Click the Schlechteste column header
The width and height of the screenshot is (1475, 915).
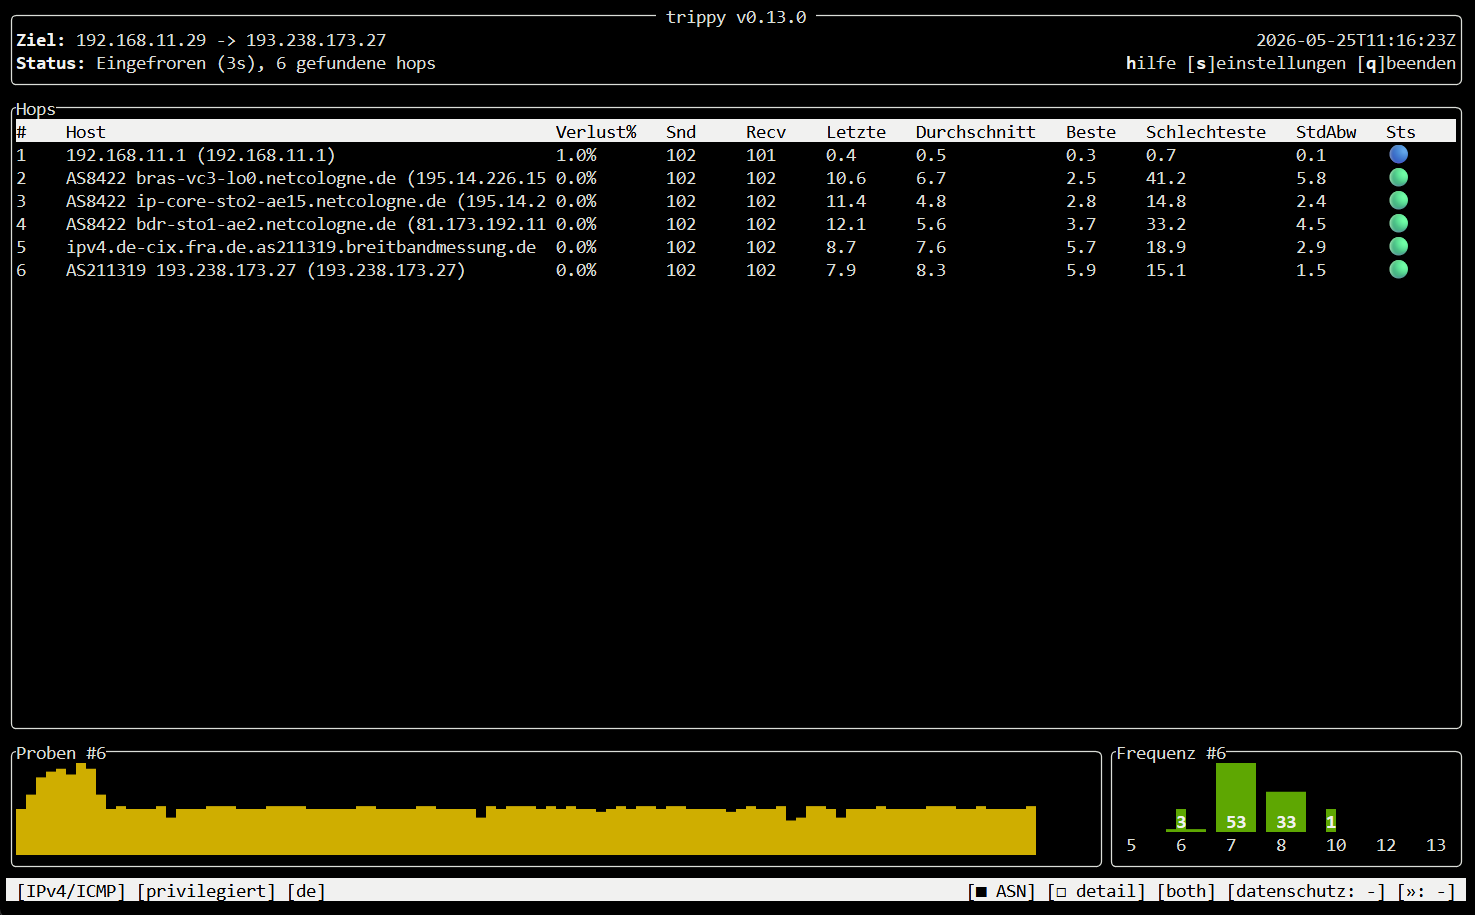(x=1206, y=132)
